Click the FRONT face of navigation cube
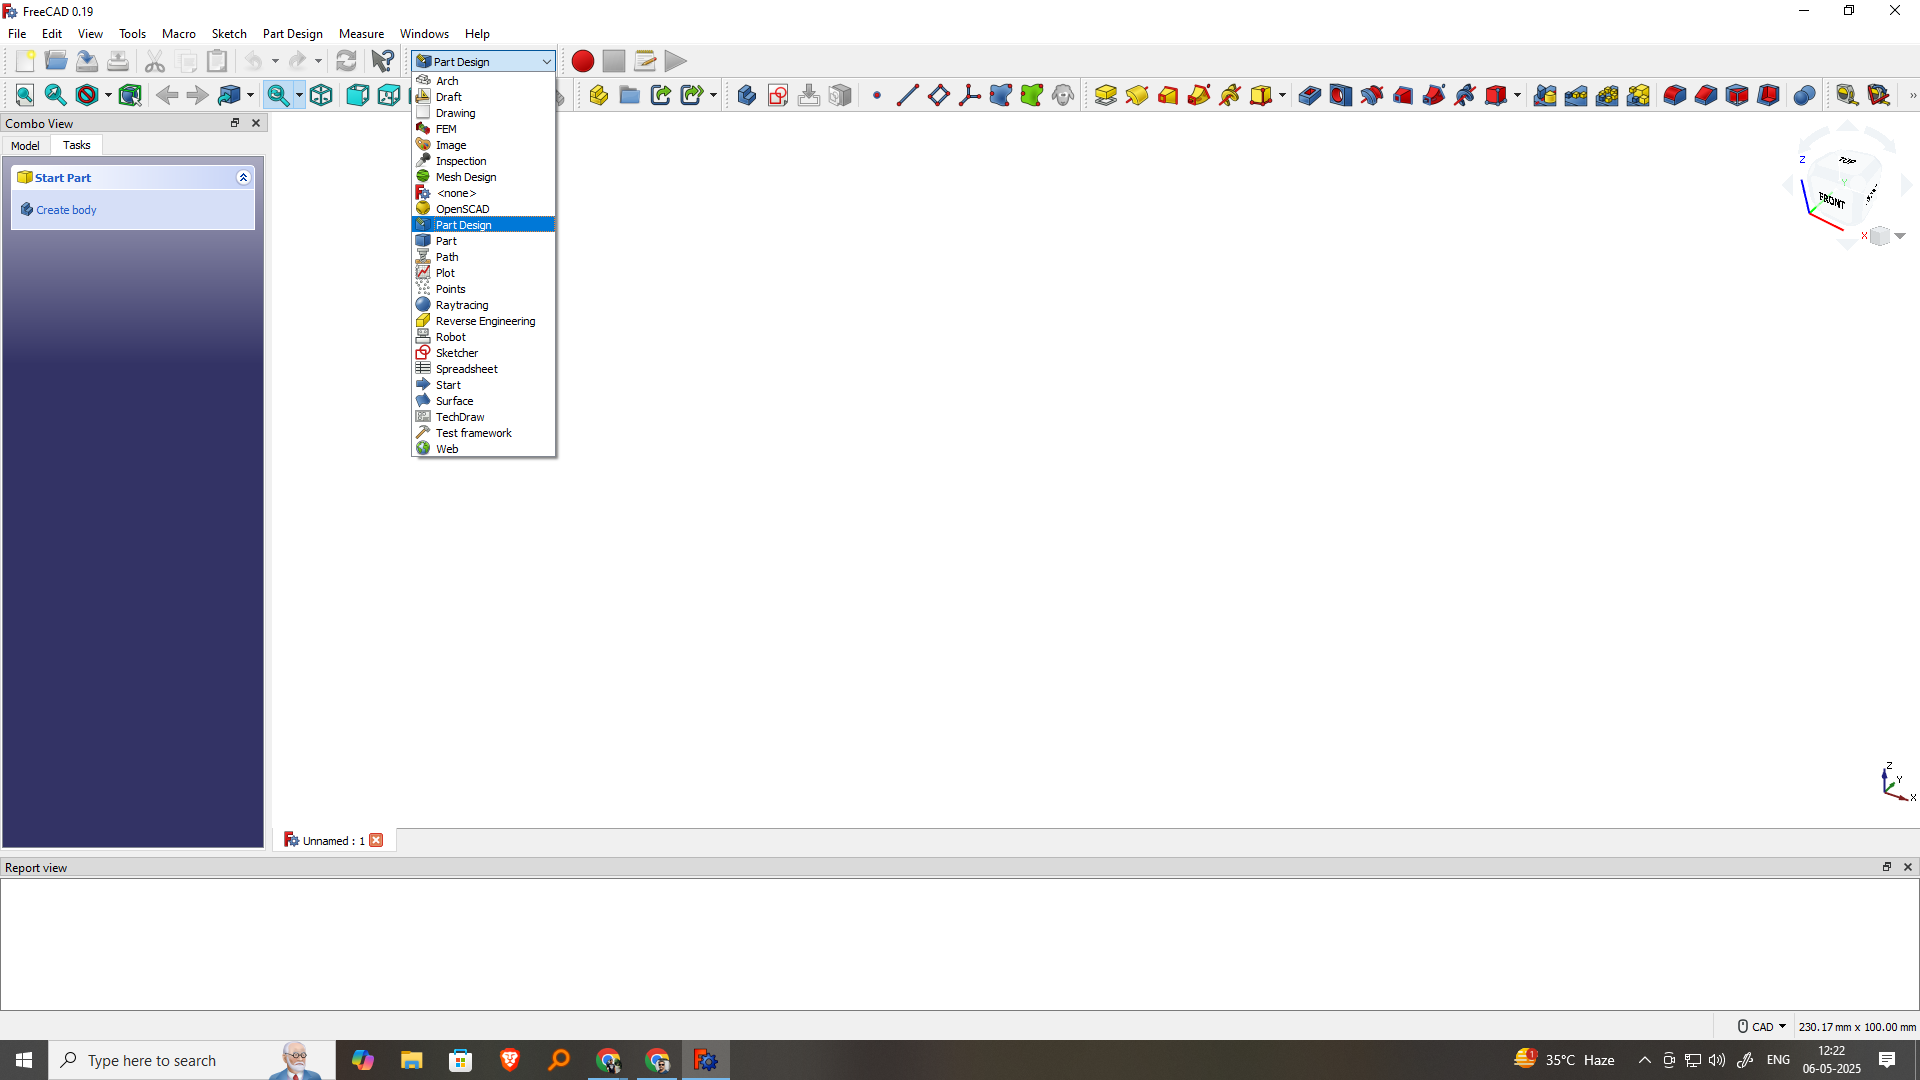1920x1080 pixels. (x=1831, y=201)
